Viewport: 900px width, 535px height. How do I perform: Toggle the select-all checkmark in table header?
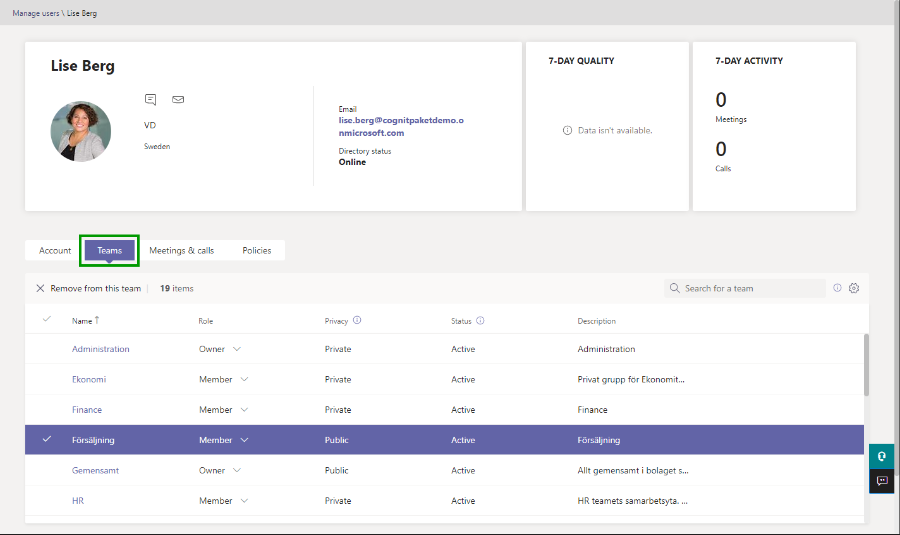46,320
